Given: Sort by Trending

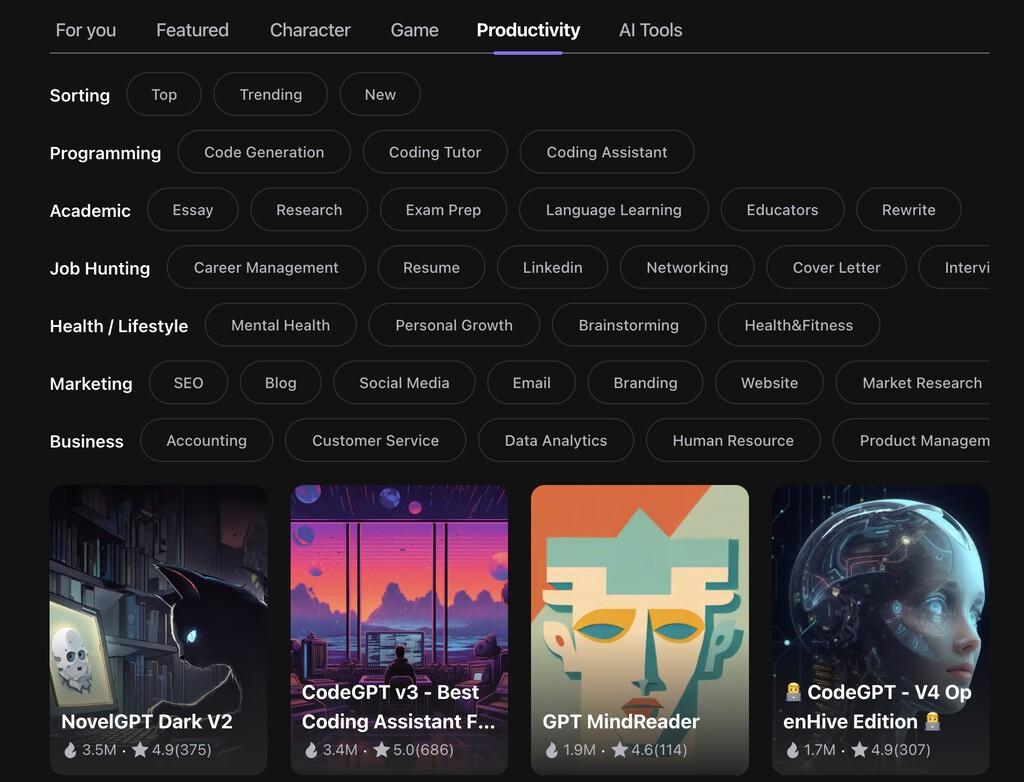Looking at the screenshot, I should [x=271, y=95].
